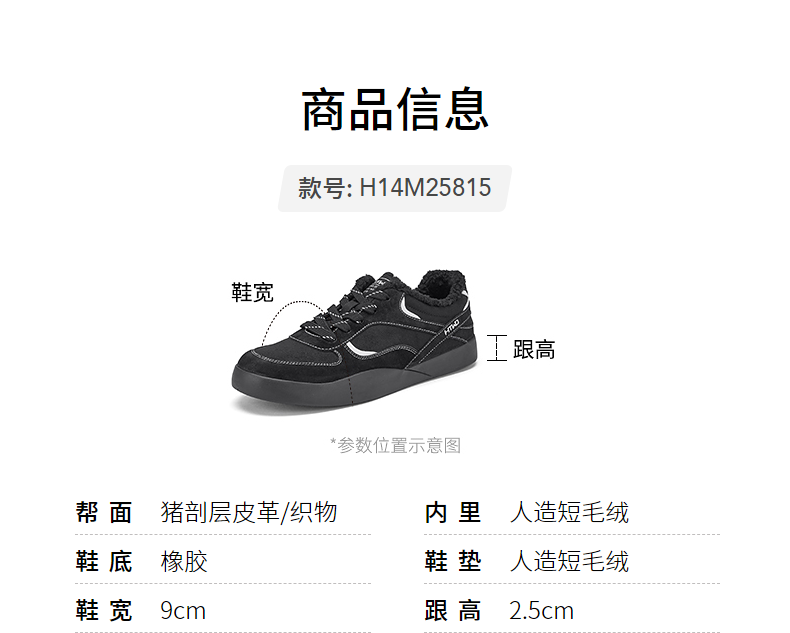This screenshot has height=633, width=790.
Task: Select 人造短毛绒 in the 内里 row
Action: click(x=569, y=513)
